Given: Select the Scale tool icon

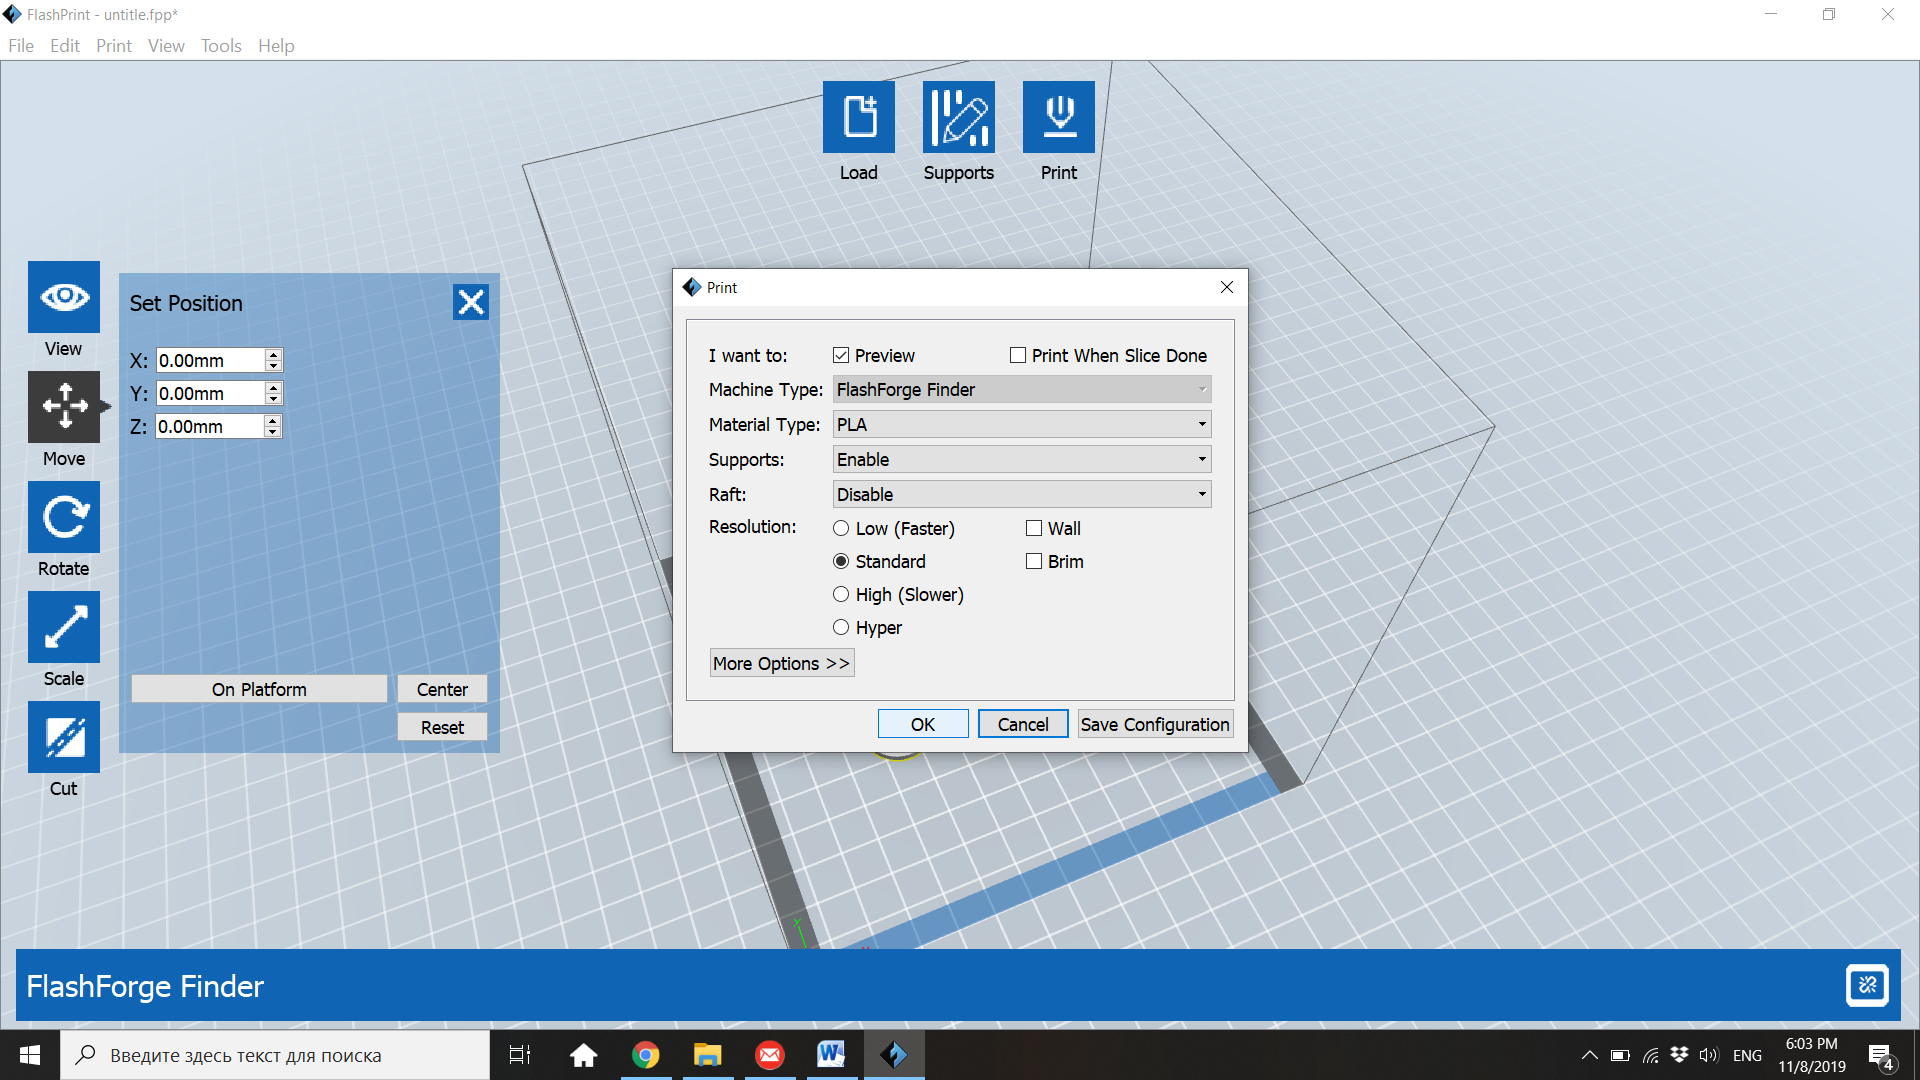Looking at the screenshot, I should (x=64, y=627).
